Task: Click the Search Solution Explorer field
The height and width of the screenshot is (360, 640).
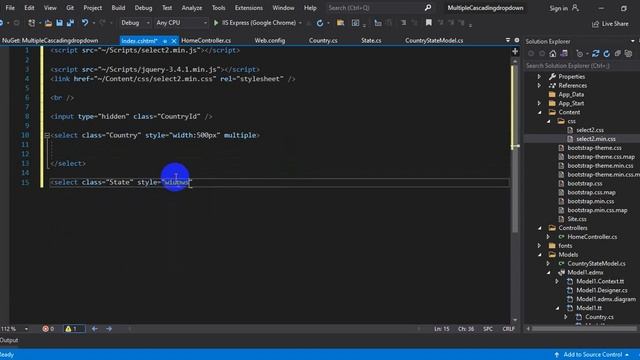Action: [x=581, y=65]
